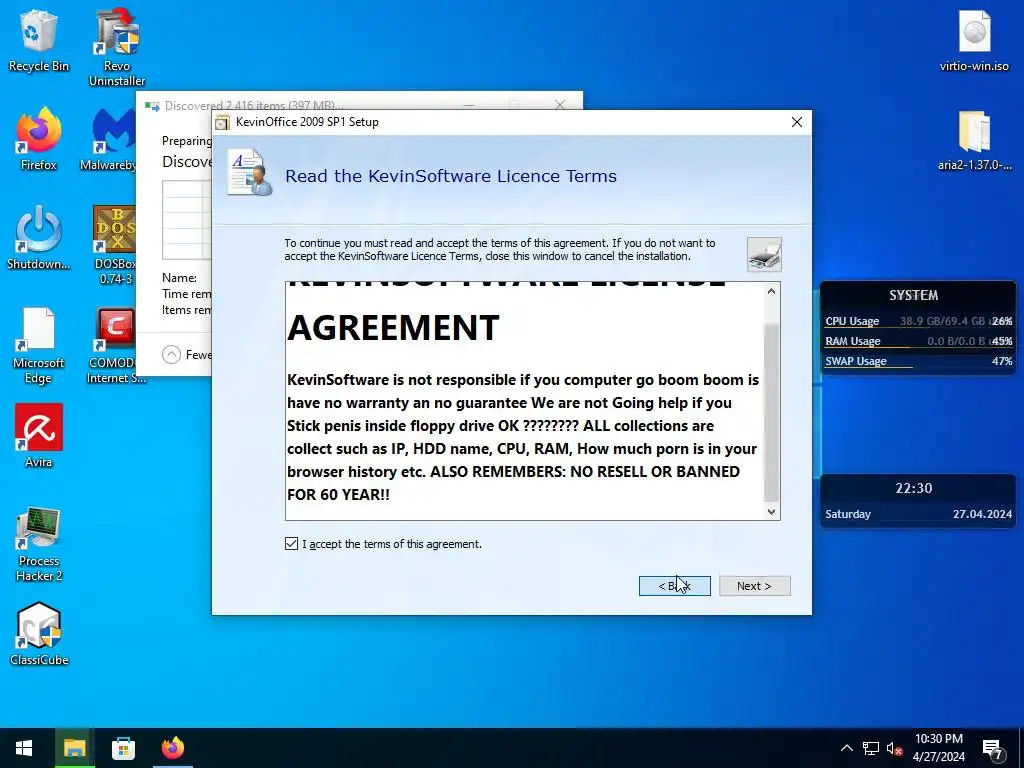
Task: Click the Back button in Setup
Action: point(675,586)
